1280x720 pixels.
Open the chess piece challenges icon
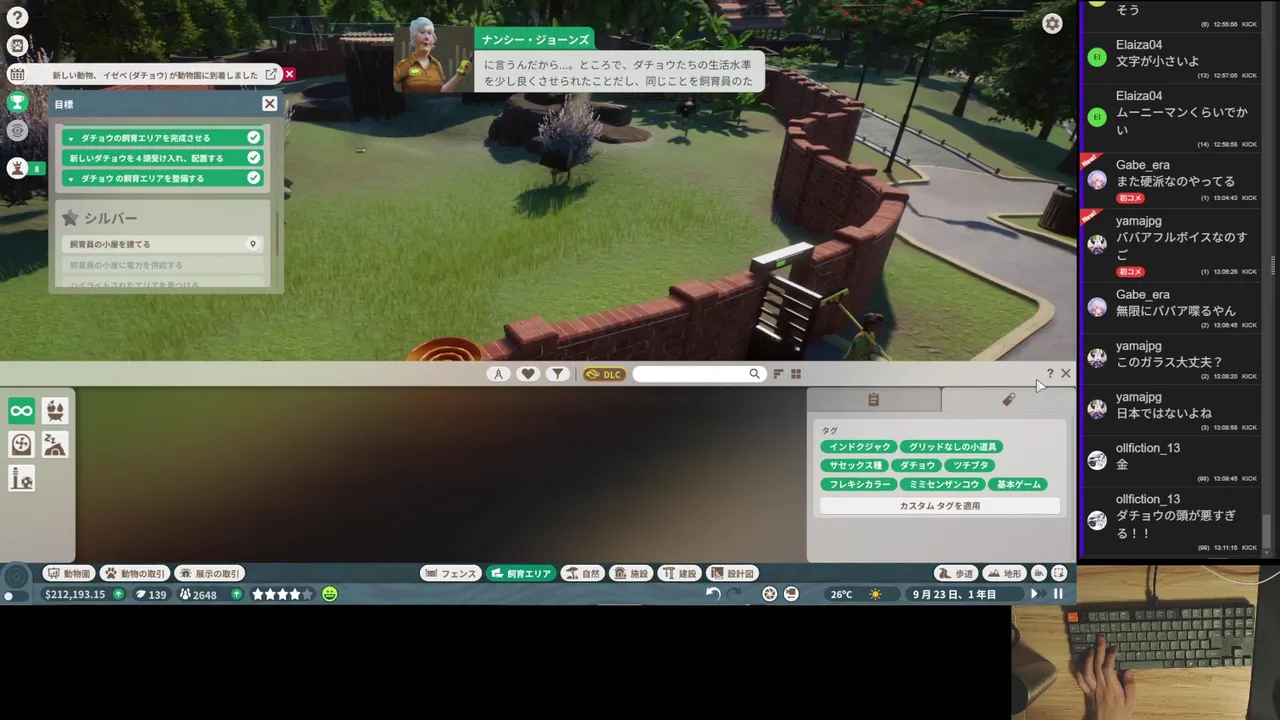coord(17,168)
